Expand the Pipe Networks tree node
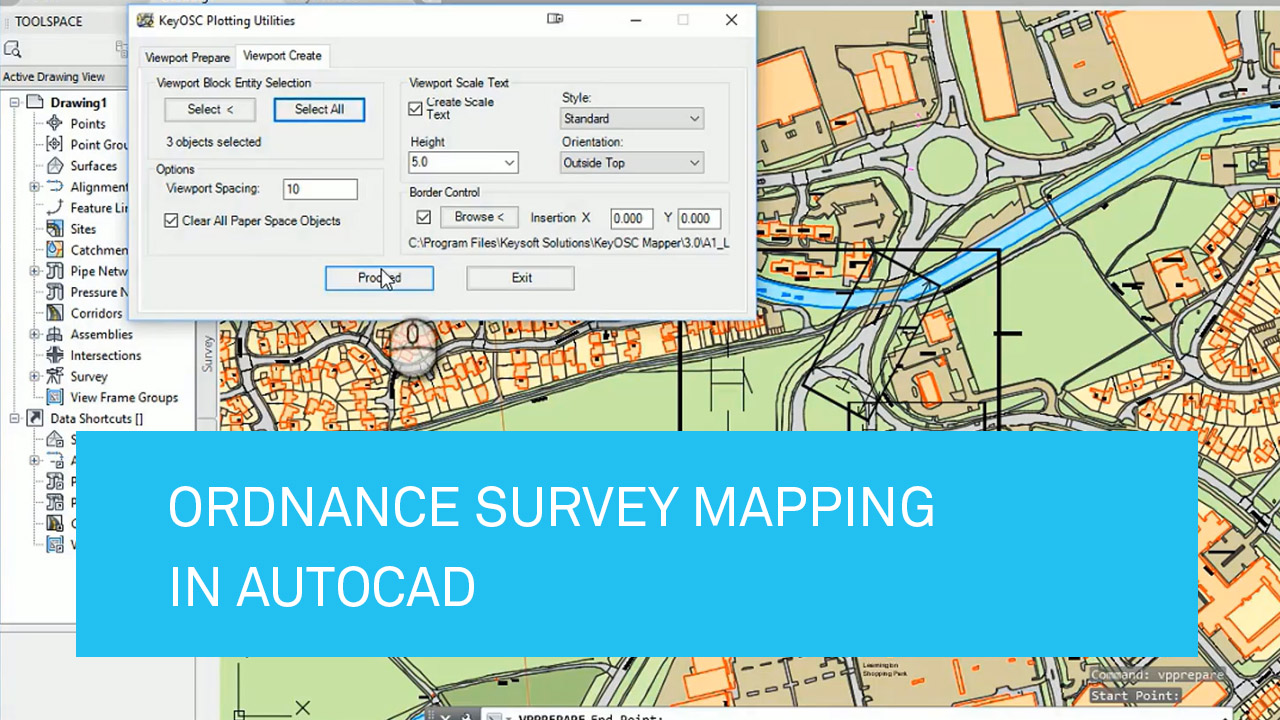Viewport: 1280px width, 720px height. [x=35, y=271]
